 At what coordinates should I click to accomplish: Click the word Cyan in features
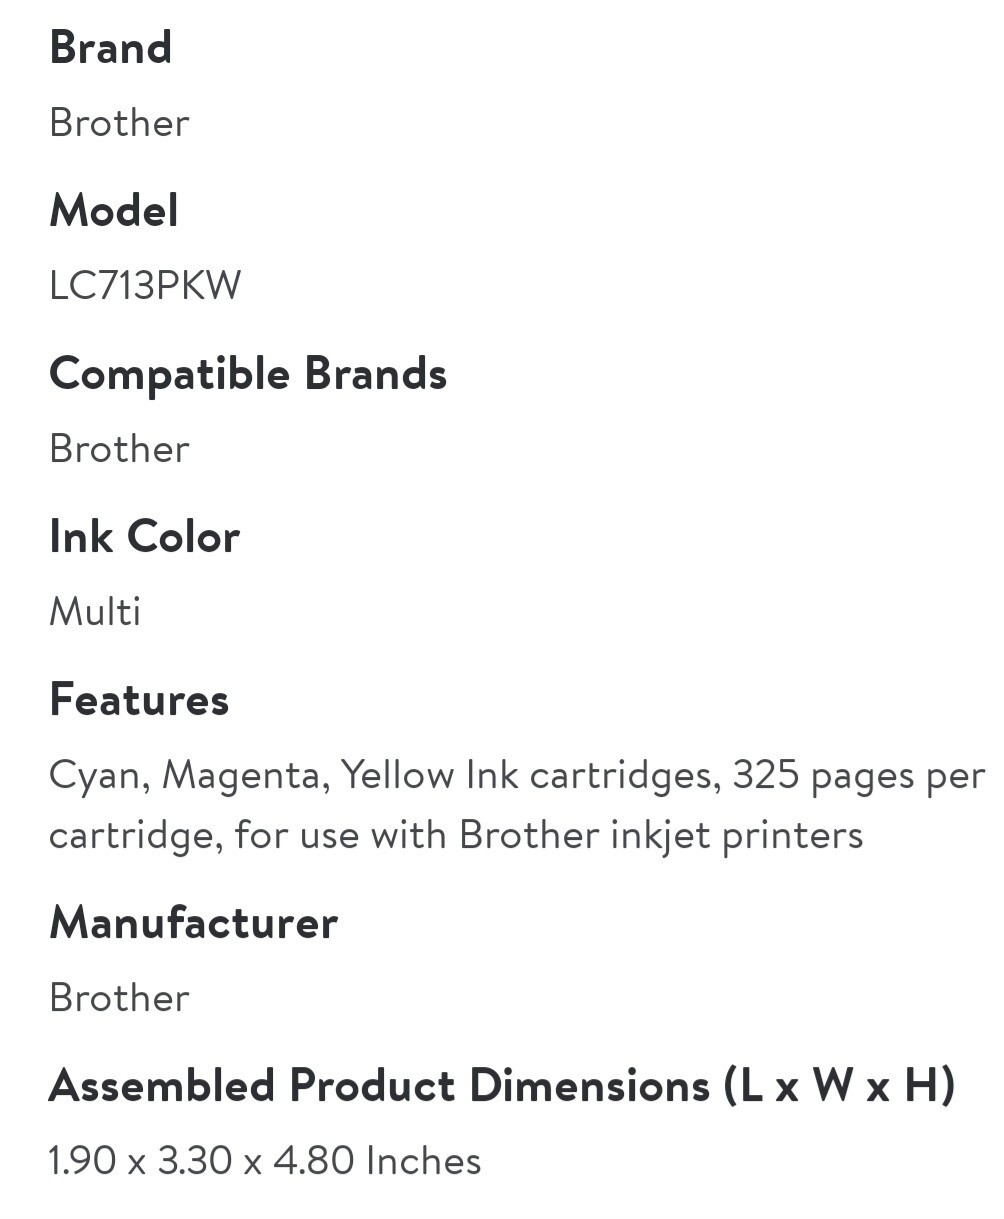pyautogui.click(x=99, y=776)
